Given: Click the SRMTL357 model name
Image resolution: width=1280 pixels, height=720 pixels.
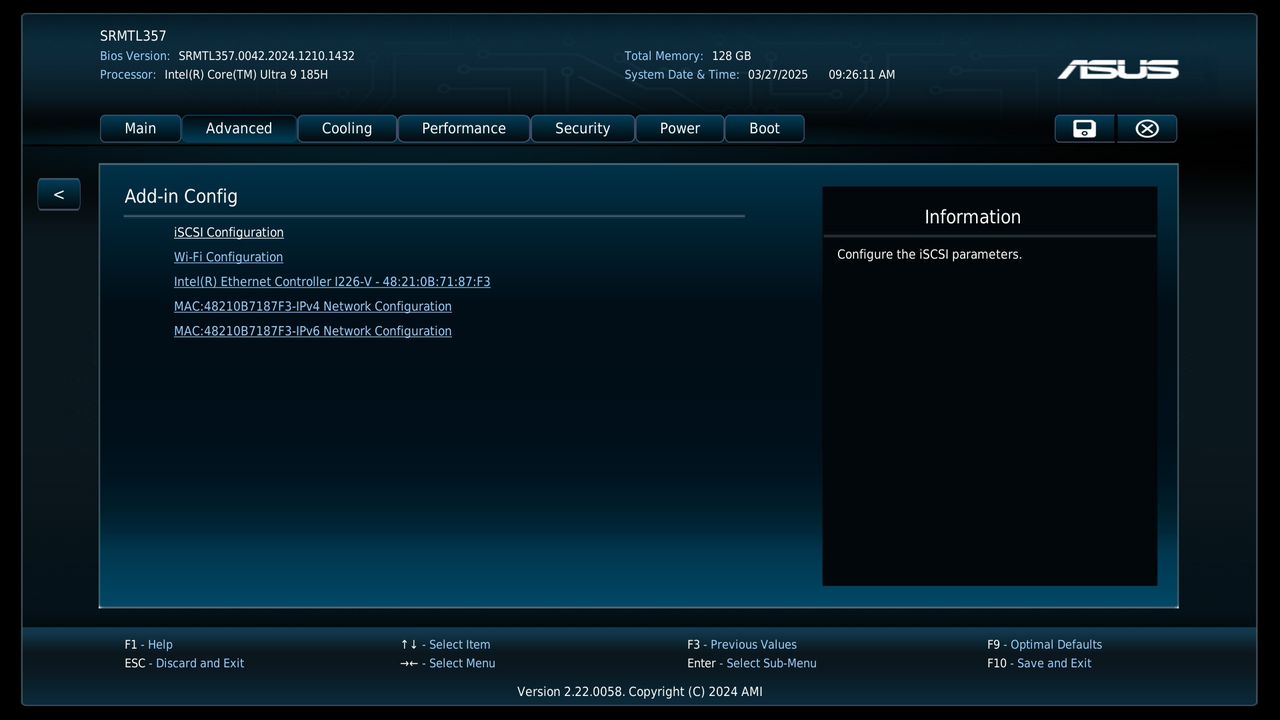Looking at the screenshot, I should [133, 36].
